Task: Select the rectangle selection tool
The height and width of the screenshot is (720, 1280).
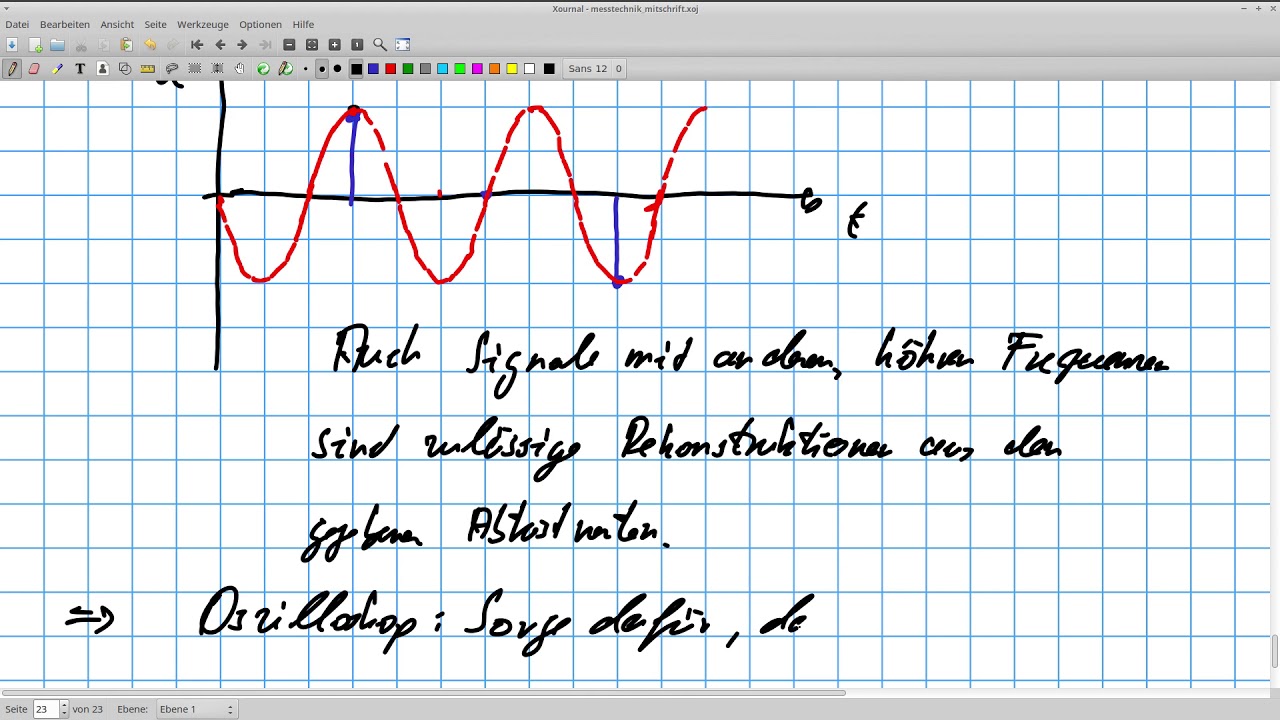Action: (x=194, y=69)
